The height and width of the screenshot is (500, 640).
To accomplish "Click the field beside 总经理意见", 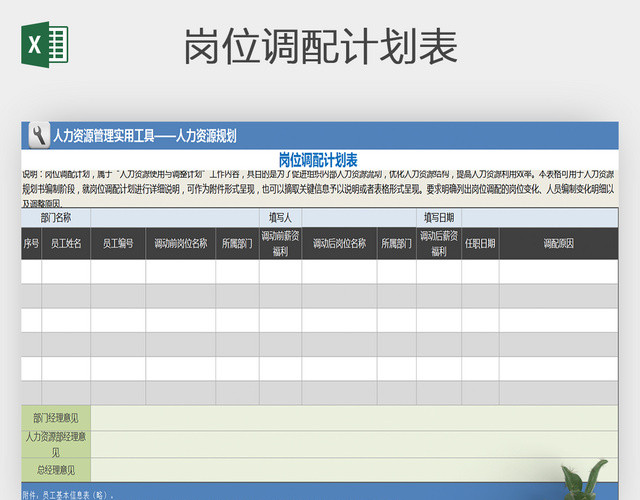I will pyautogui.click(x=354, y=470).
